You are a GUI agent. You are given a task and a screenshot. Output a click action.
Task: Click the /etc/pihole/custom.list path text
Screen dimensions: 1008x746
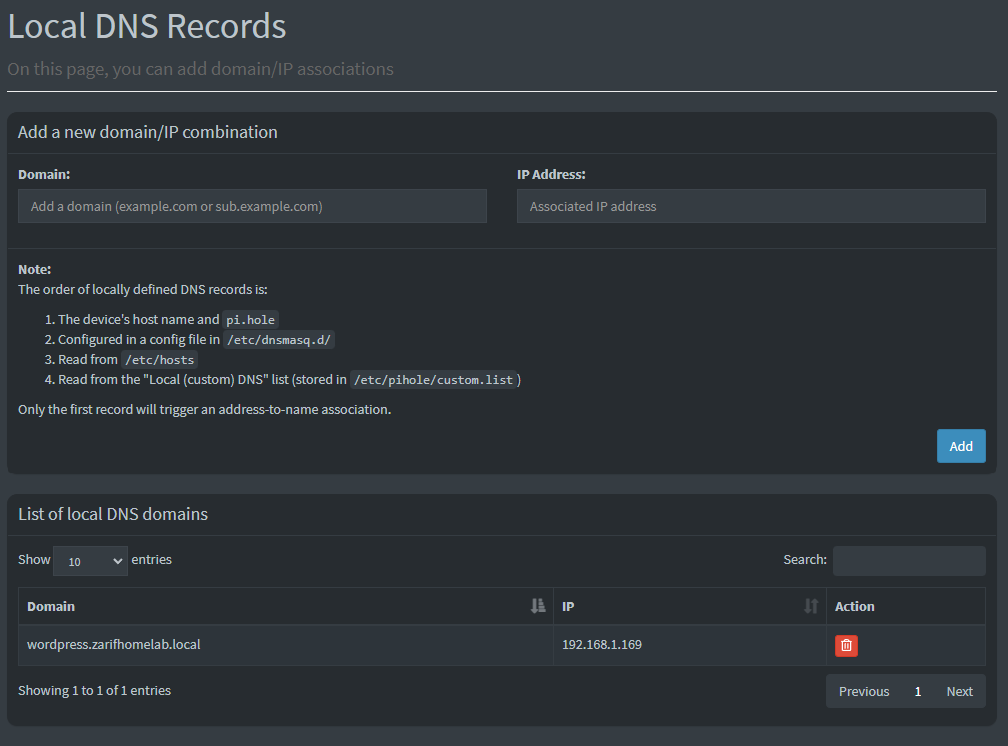point(434,380)
